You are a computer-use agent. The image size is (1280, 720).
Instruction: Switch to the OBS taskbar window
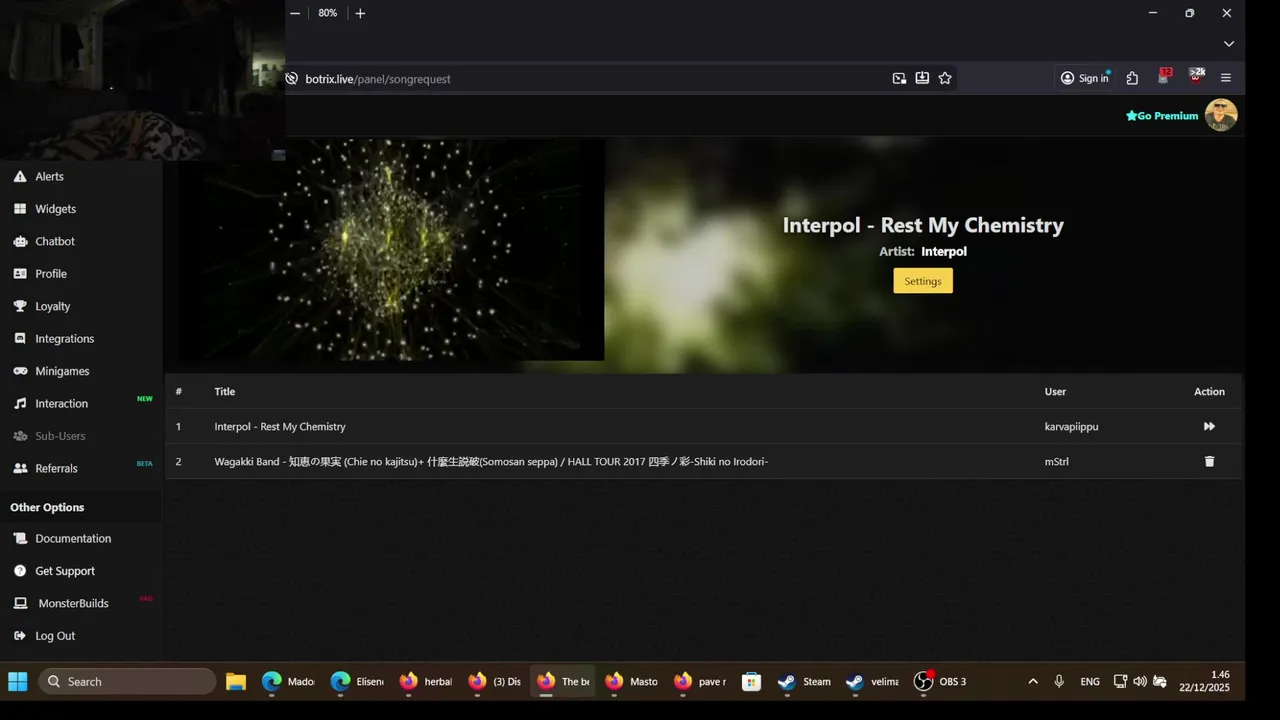tap(941, 681)
